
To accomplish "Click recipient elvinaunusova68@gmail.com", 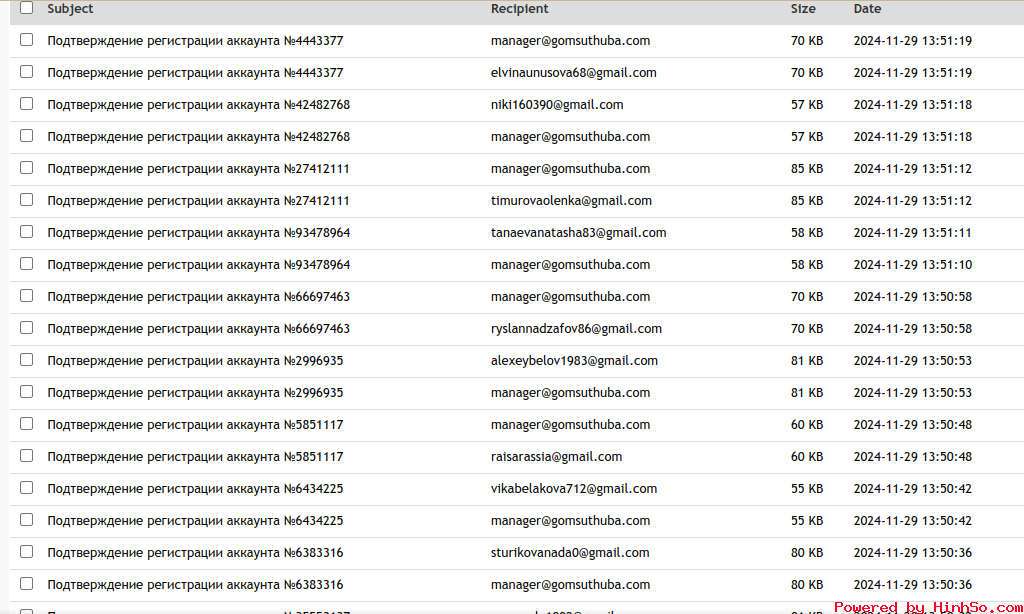I will (x=573, y=73).
